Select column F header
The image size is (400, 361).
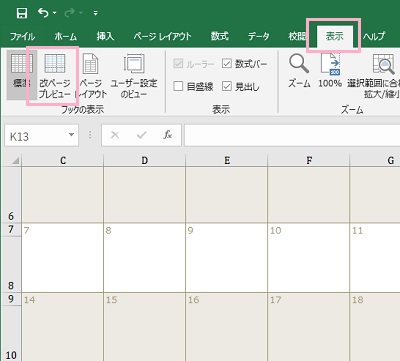309,161
